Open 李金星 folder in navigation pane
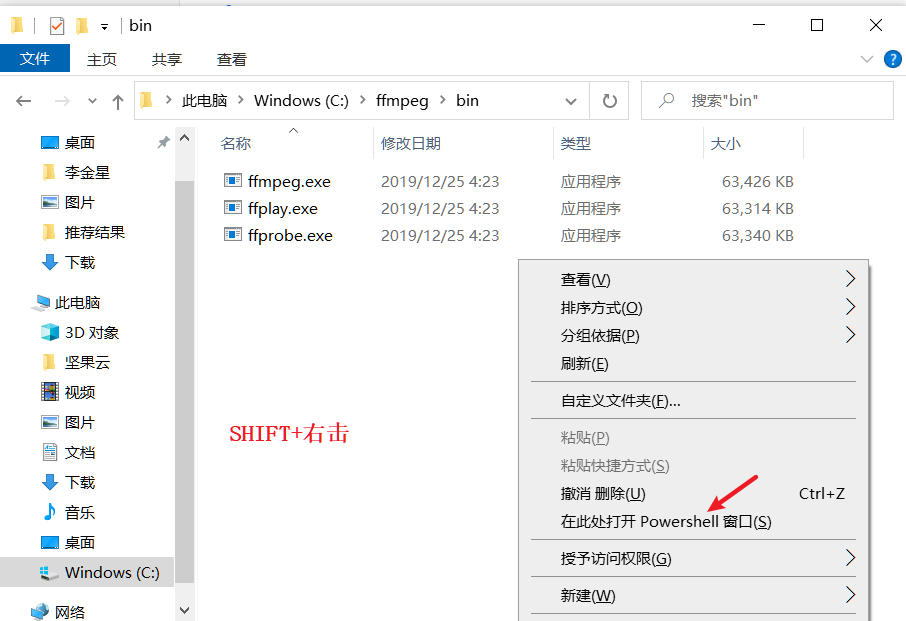Screen dimensions: 906x621 pos(87,172)
